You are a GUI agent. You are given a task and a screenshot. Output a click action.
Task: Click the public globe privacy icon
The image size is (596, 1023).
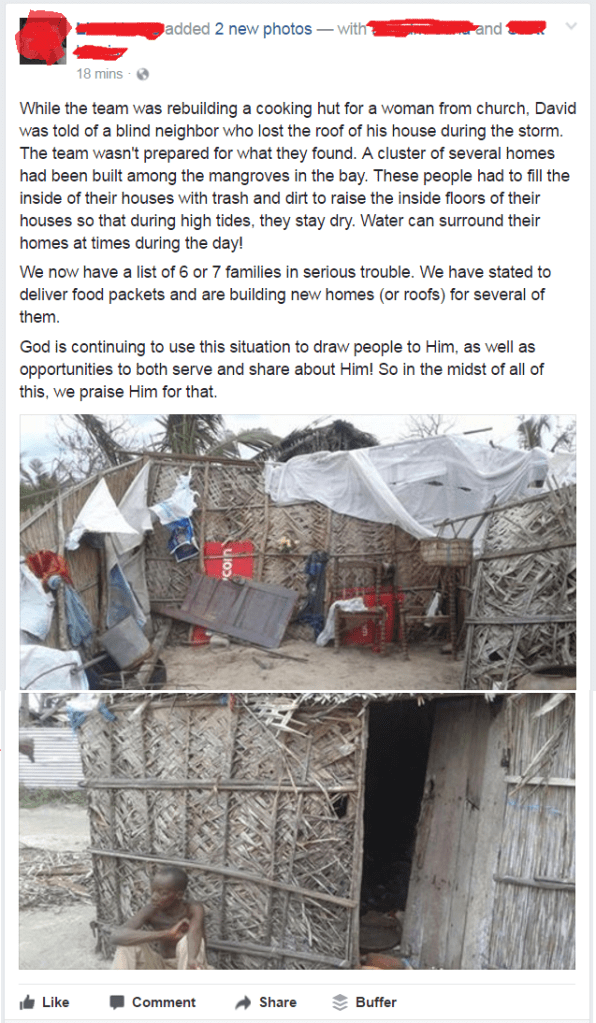[x=143, y=74]
